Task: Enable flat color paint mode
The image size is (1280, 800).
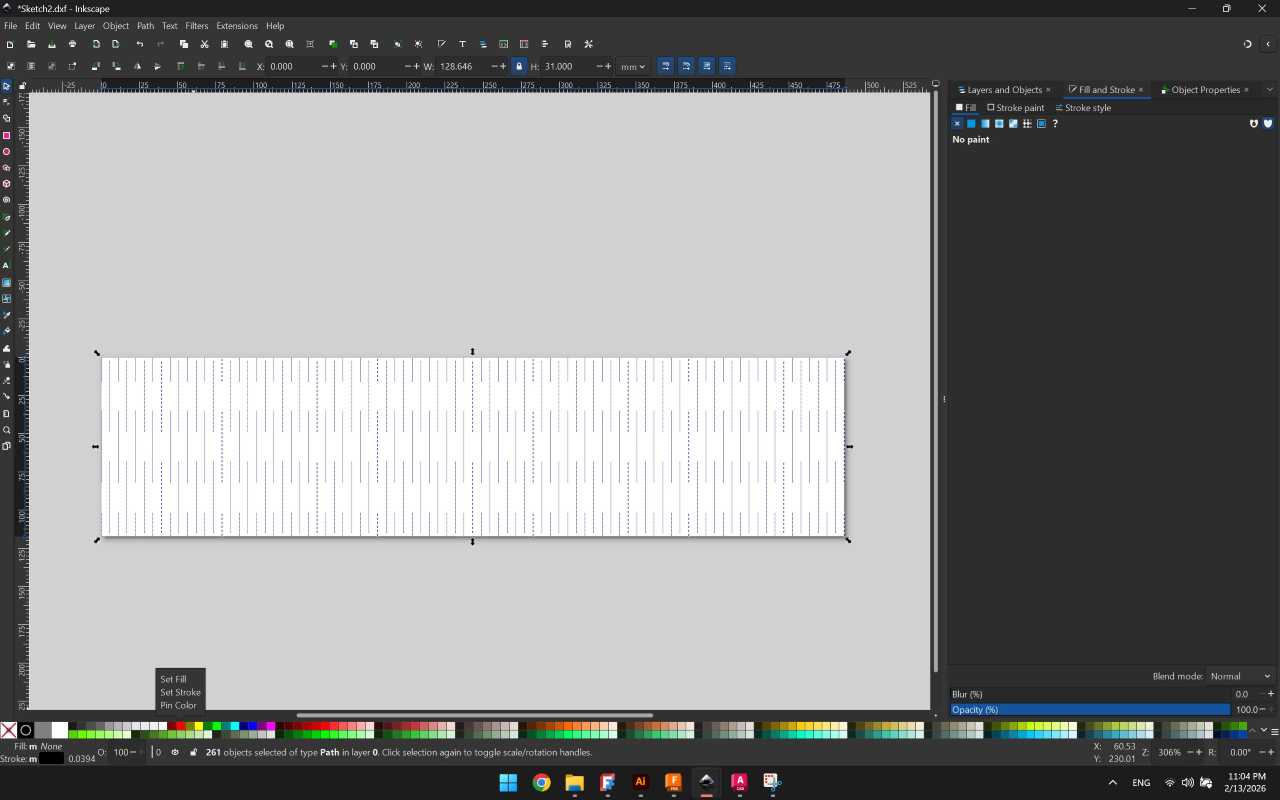Action: tap(970, 123)
